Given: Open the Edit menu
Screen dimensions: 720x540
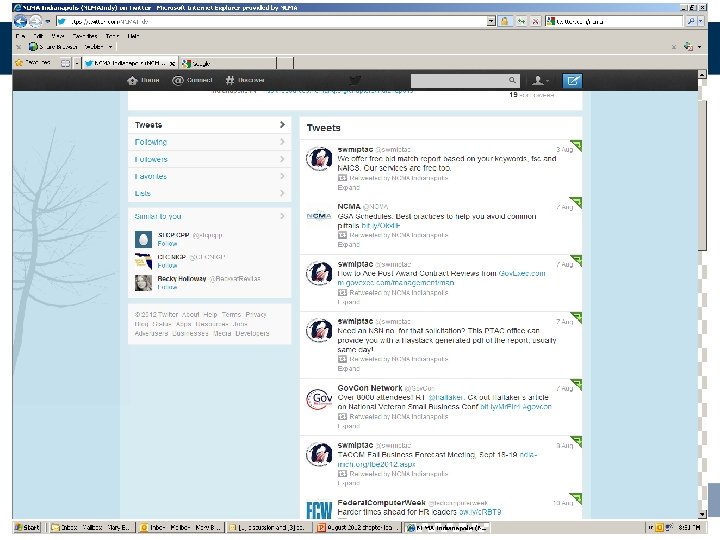Looking at the screenshot, I should point(38,36).
